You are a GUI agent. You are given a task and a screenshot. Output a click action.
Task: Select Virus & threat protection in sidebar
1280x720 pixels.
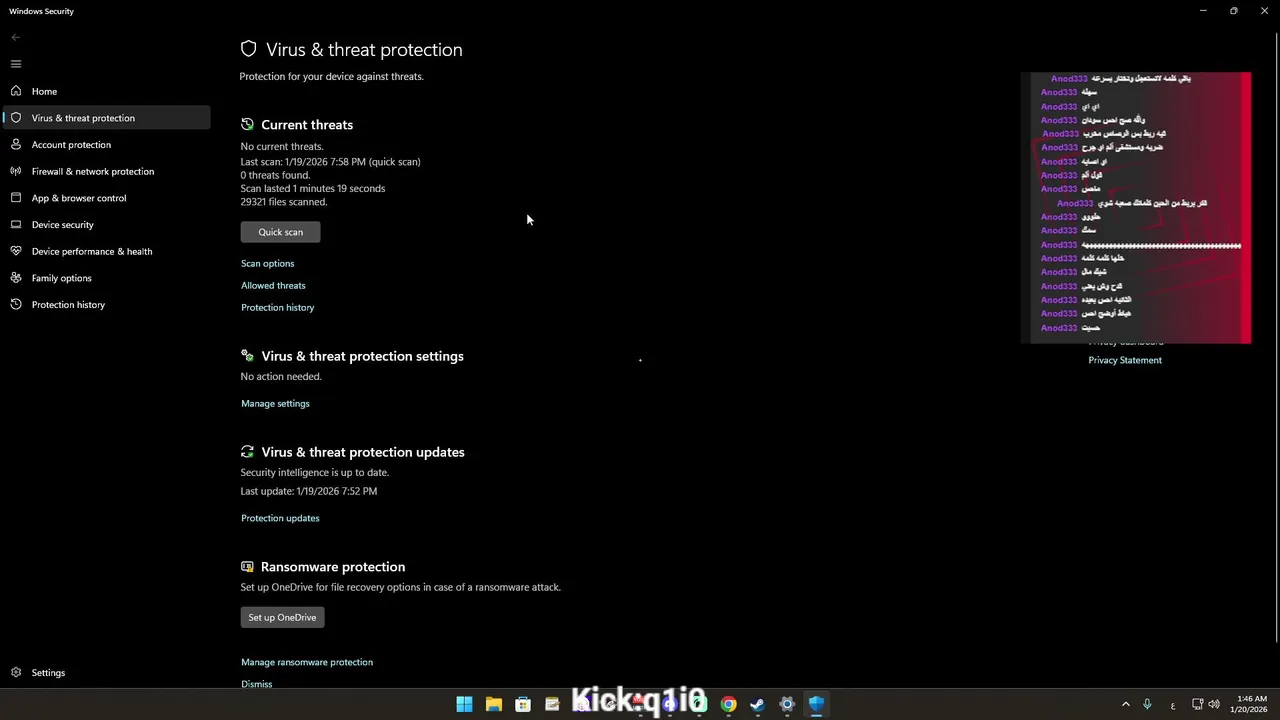click(107, 118)
